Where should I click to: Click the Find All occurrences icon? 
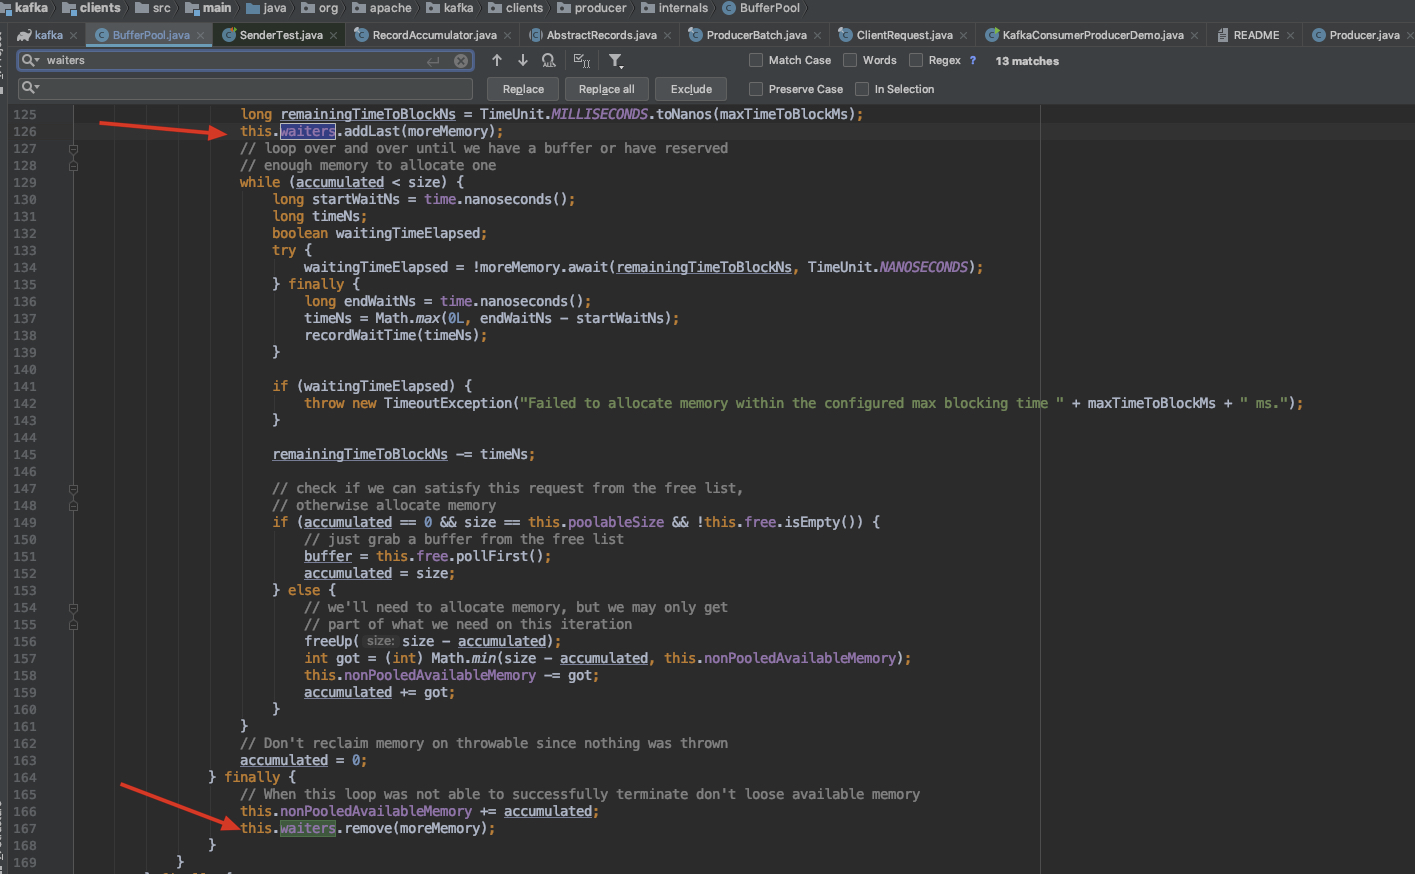pyautogui.click(x=549, y=61)
